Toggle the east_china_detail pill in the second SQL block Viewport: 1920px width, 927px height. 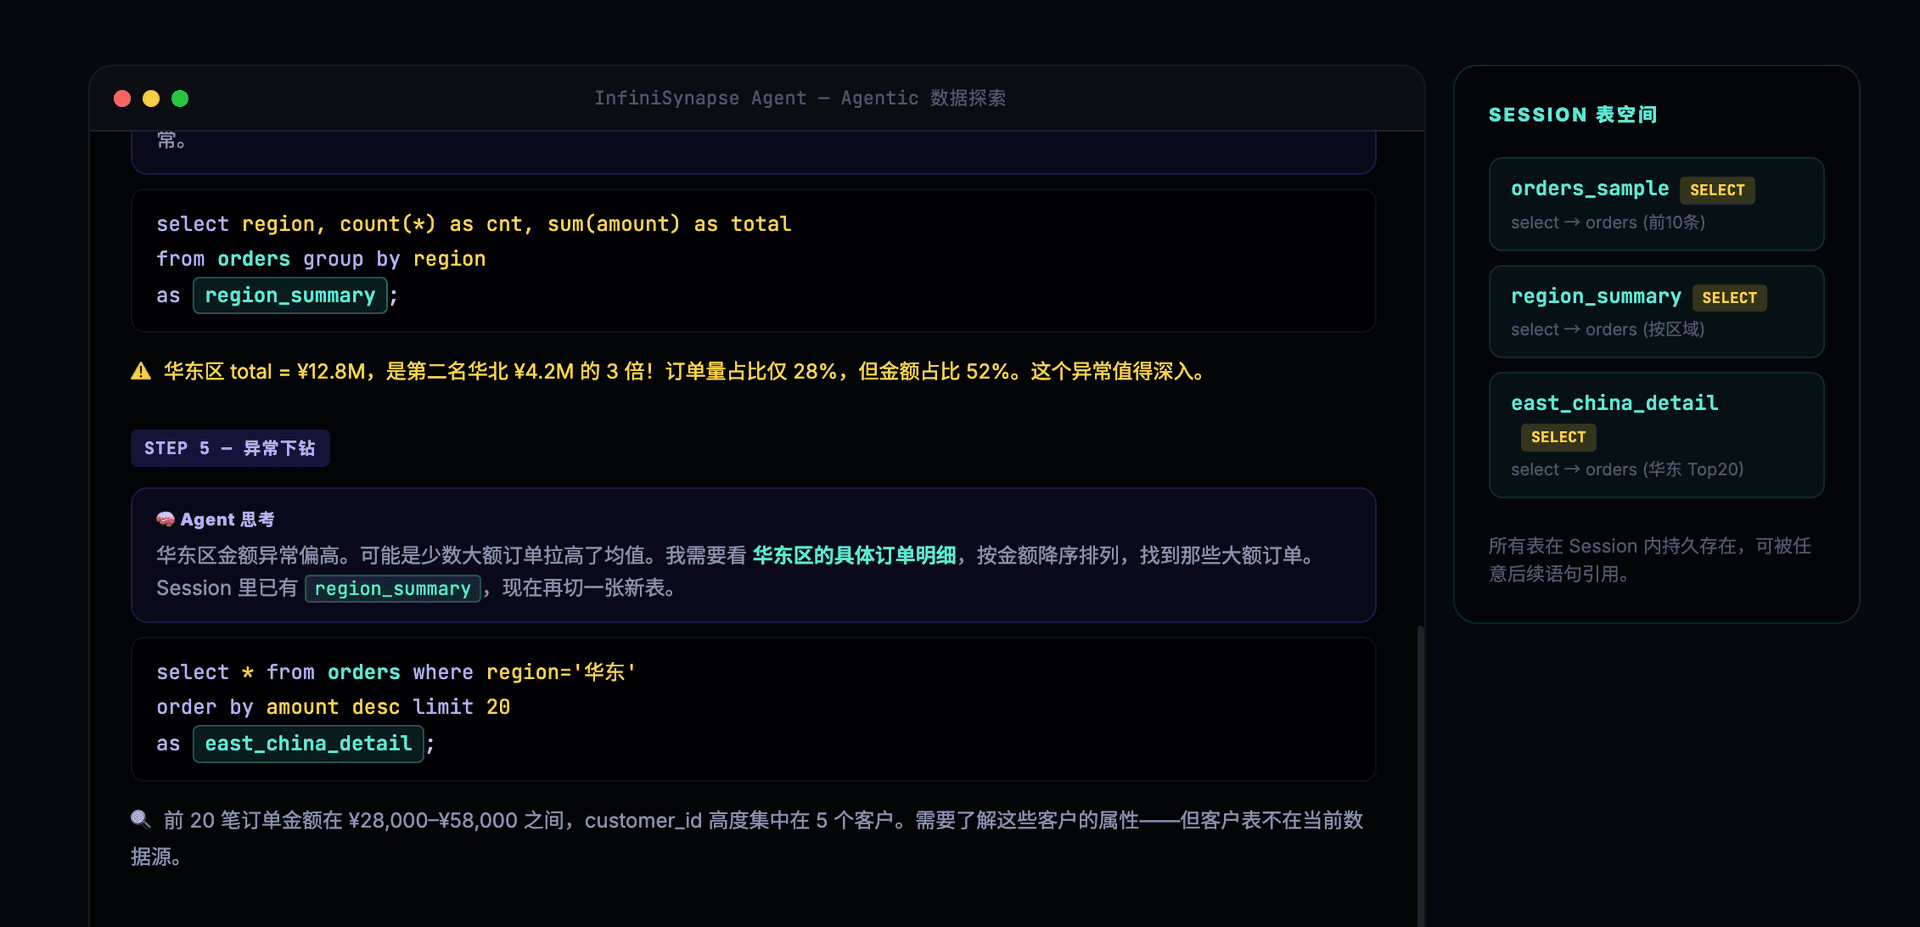pyautogui.click(x=307, y=743)
